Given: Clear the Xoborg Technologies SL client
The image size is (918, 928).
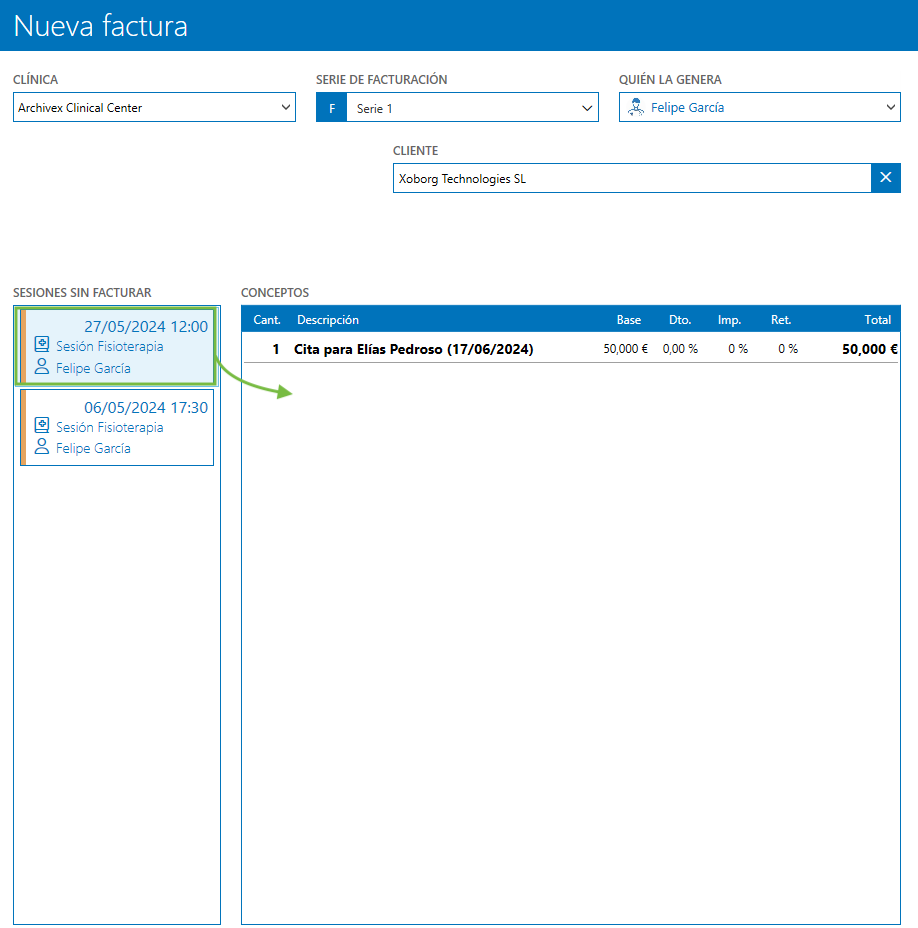Looking at the screenshot, I should coord(885,178).
